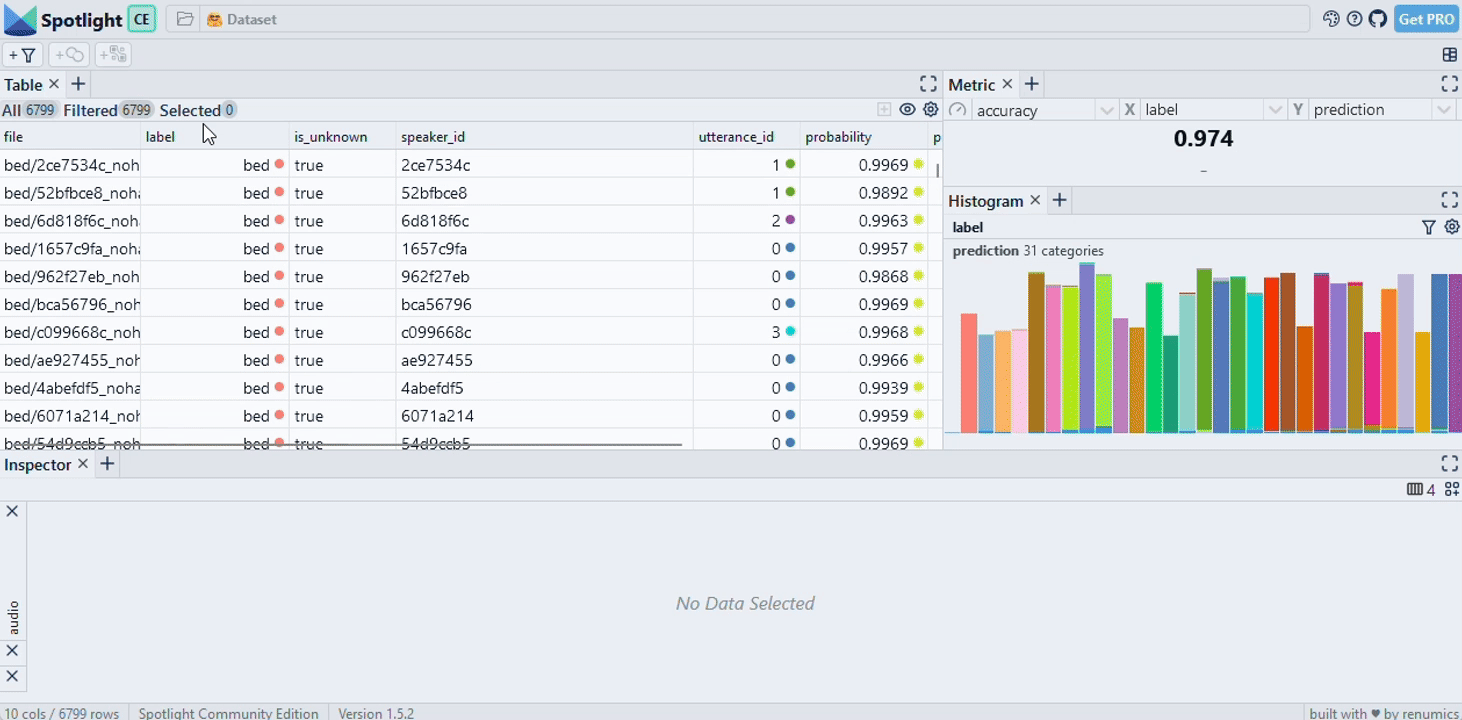Screen dimensions: 1462x720
Task: Open the X axis label dropdown
Action: (1274, 110)
